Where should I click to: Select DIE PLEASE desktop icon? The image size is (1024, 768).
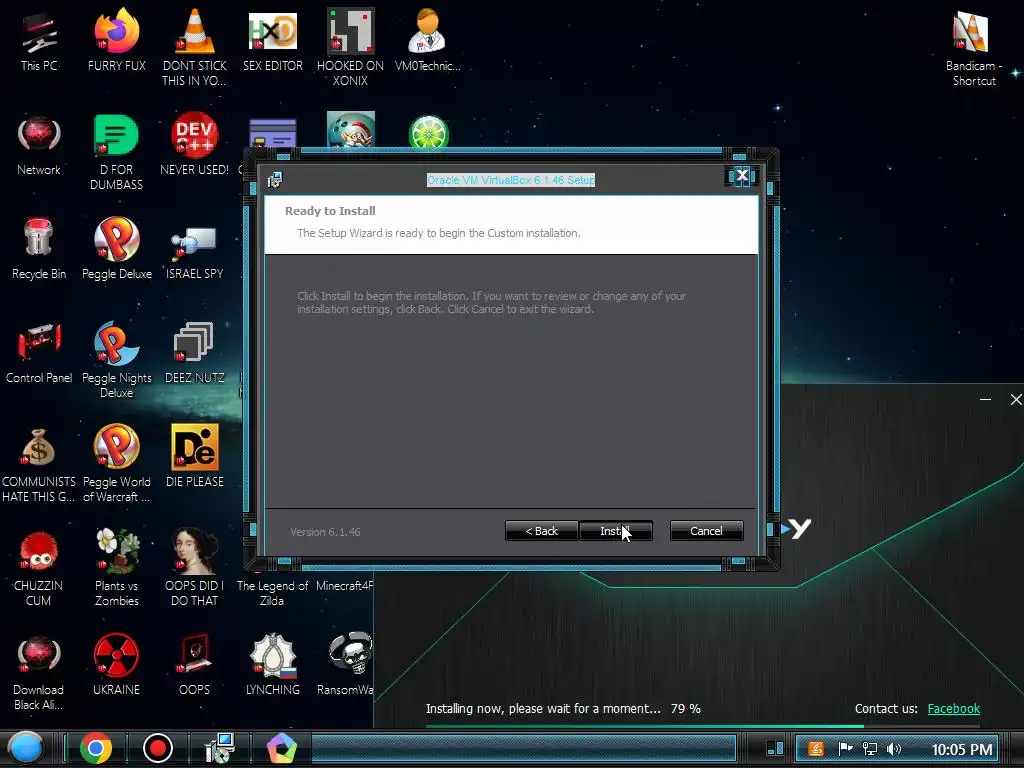(195, 456)
